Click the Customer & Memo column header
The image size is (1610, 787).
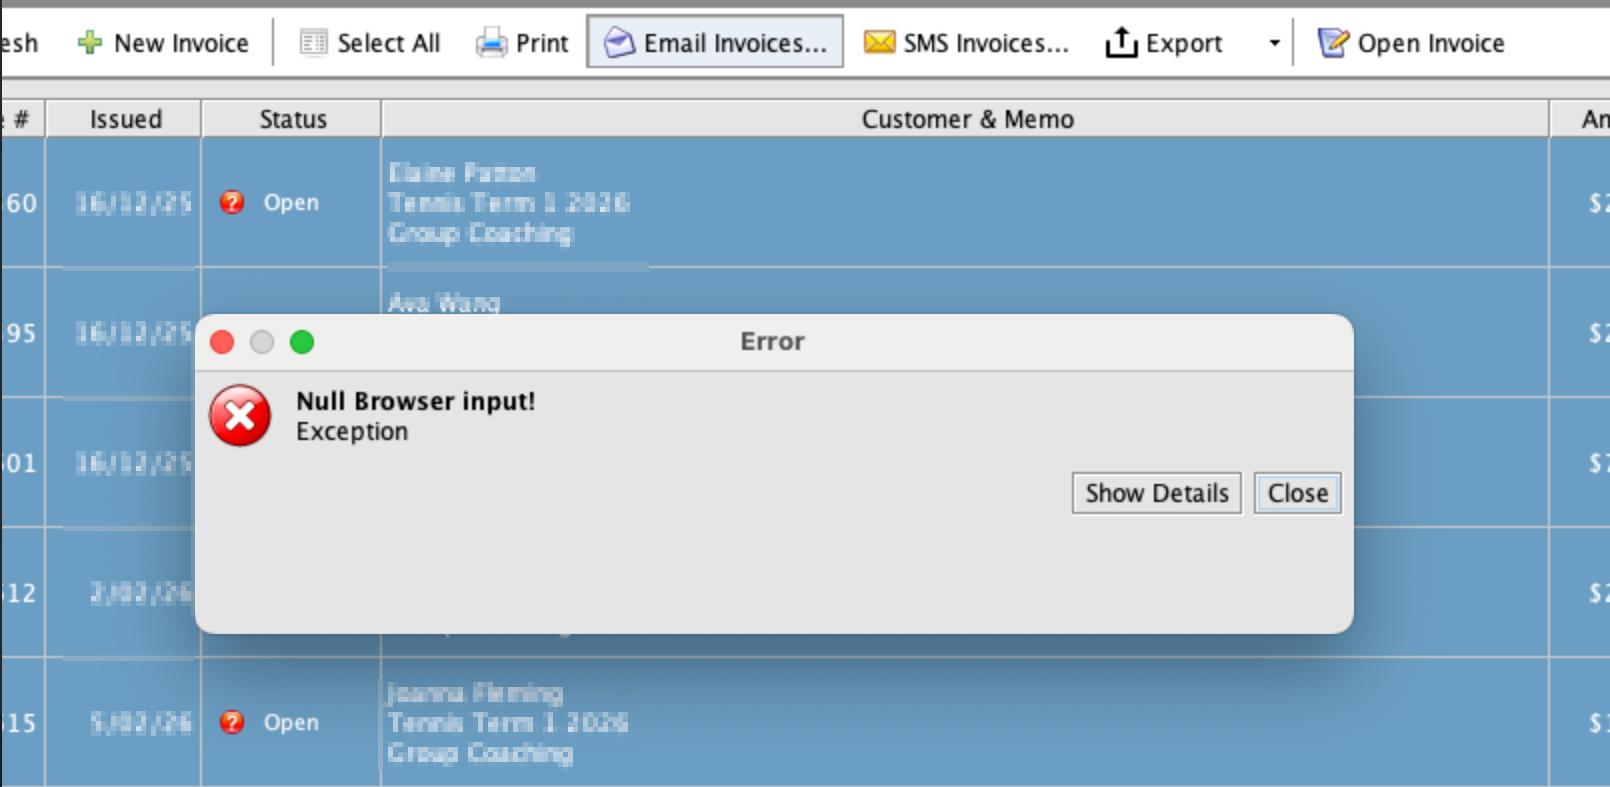[966, 119]
